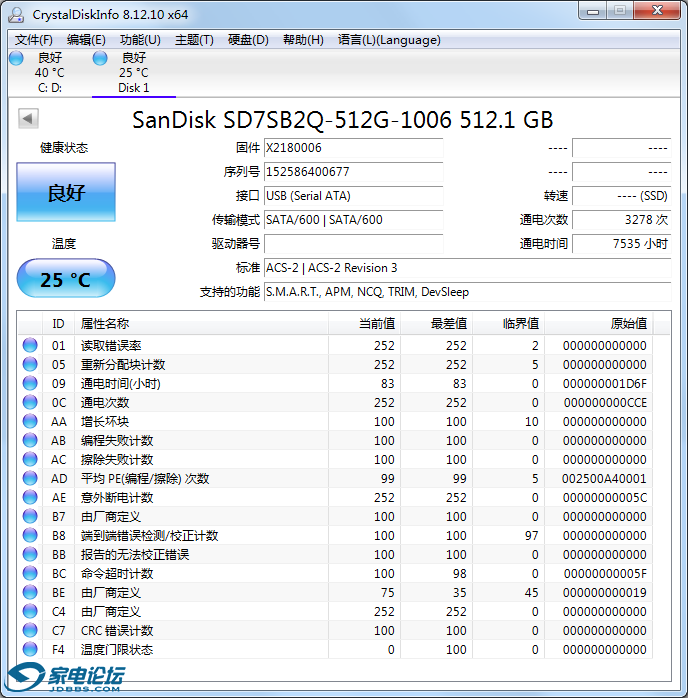This screenshot has height=698, width=688.
Task: Click the standard field ACS-2 Revision 3
Action: click(x=467, y=268)
